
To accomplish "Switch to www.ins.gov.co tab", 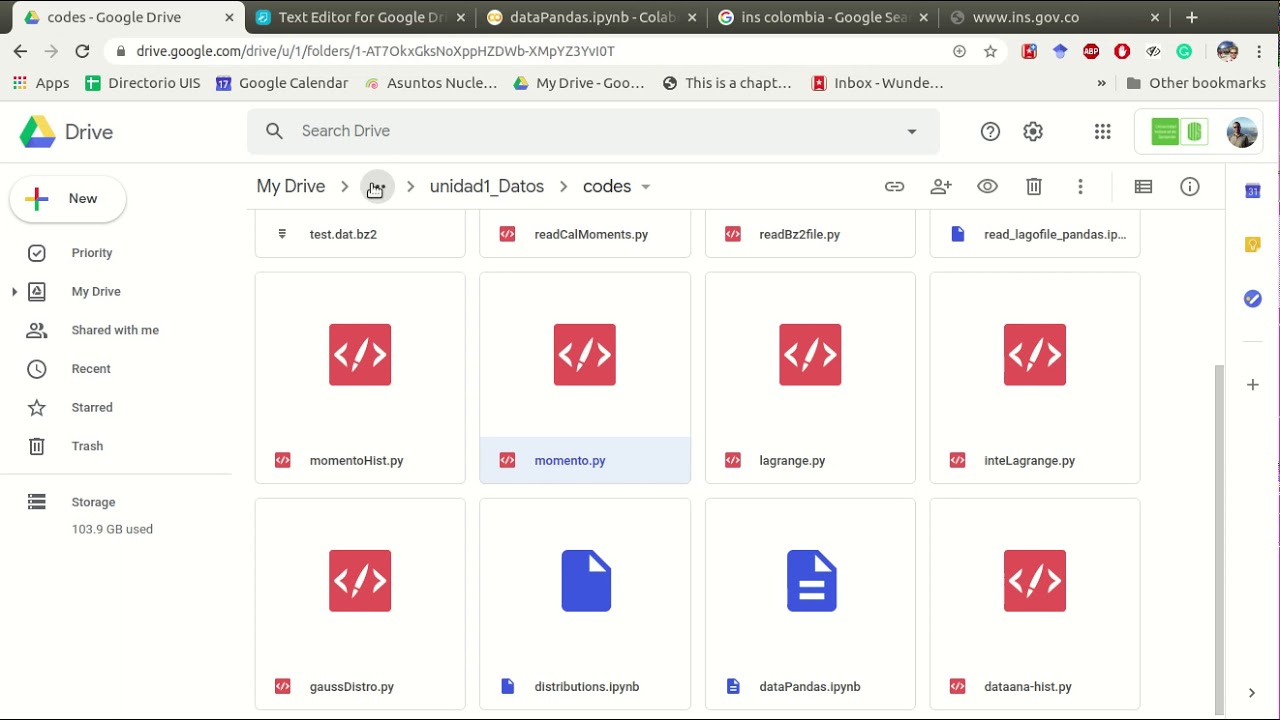I will [x=1052, y=17].
